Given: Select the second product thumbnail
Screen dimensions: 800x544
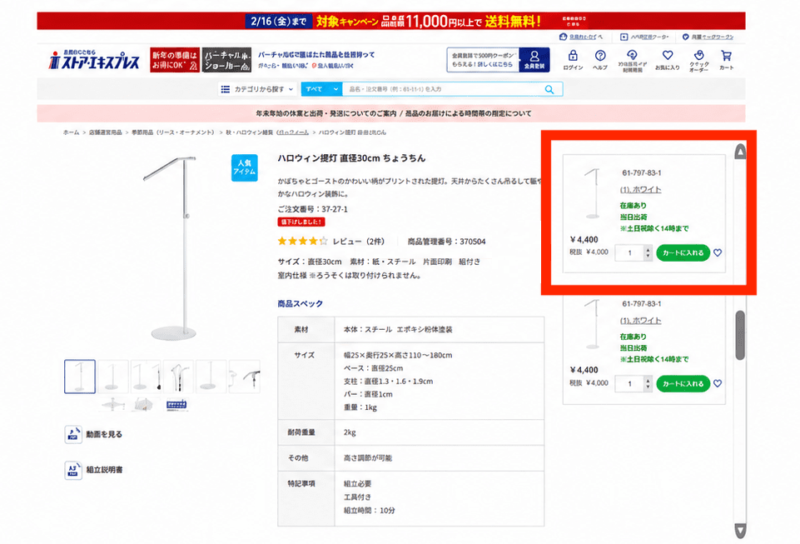Looking at the screenshot, I should (x=113, y=377).
